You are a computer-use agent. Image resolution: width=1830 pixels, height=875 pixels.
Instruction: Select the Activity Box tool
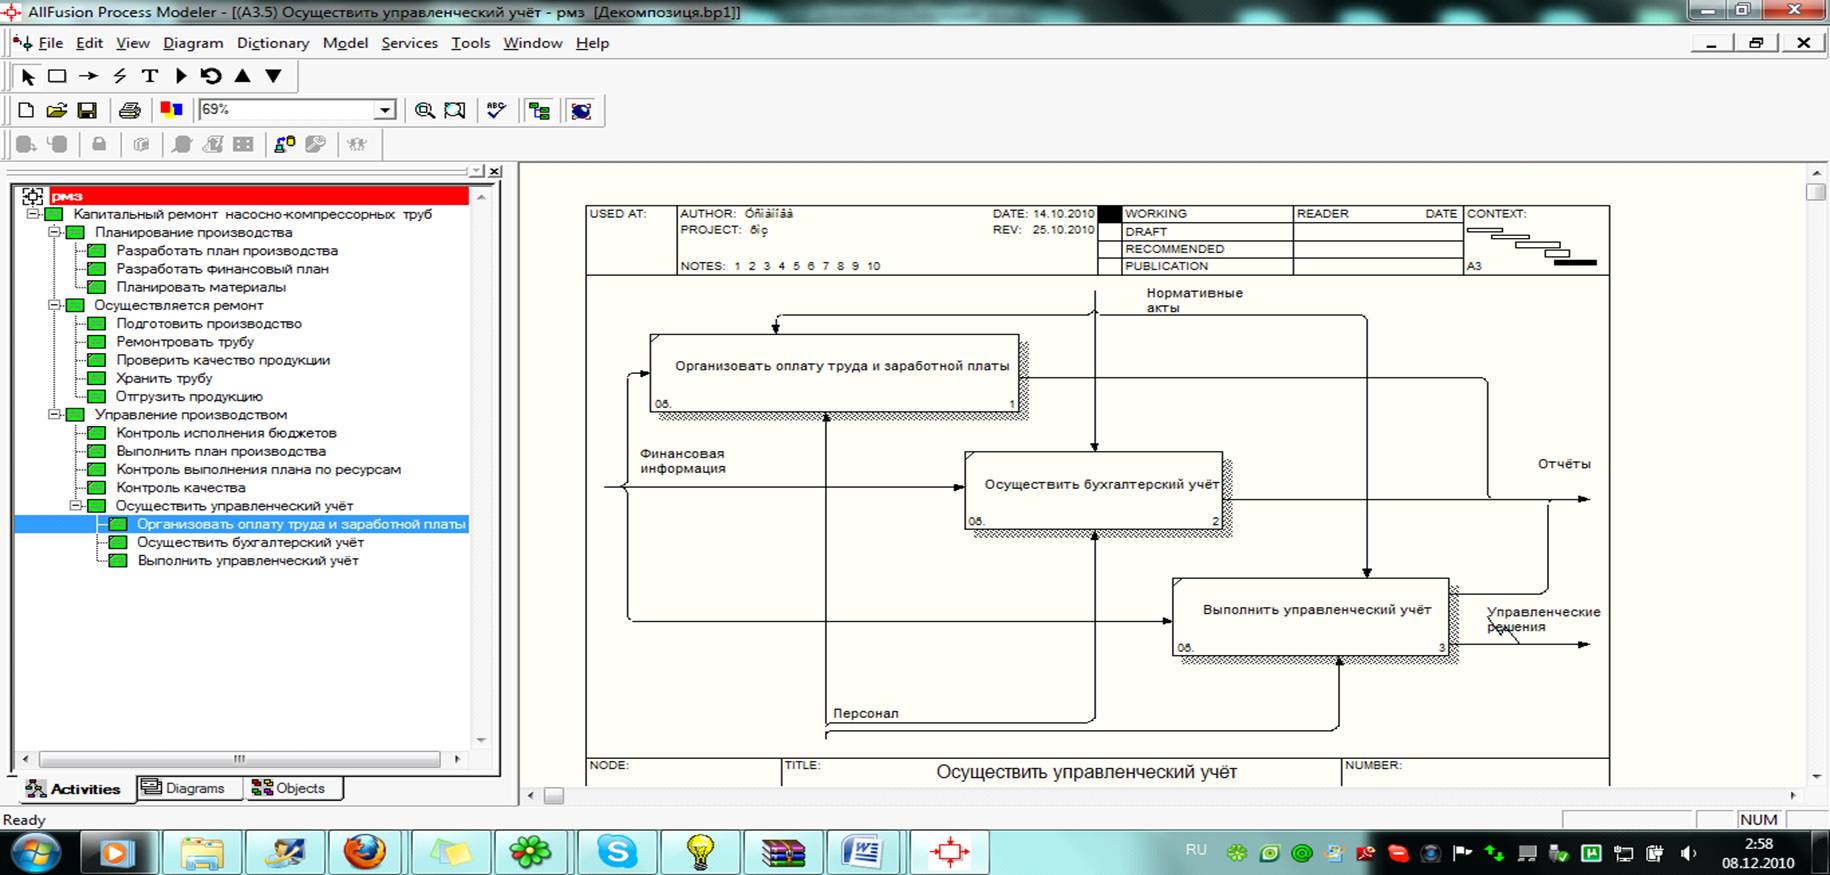58,76
